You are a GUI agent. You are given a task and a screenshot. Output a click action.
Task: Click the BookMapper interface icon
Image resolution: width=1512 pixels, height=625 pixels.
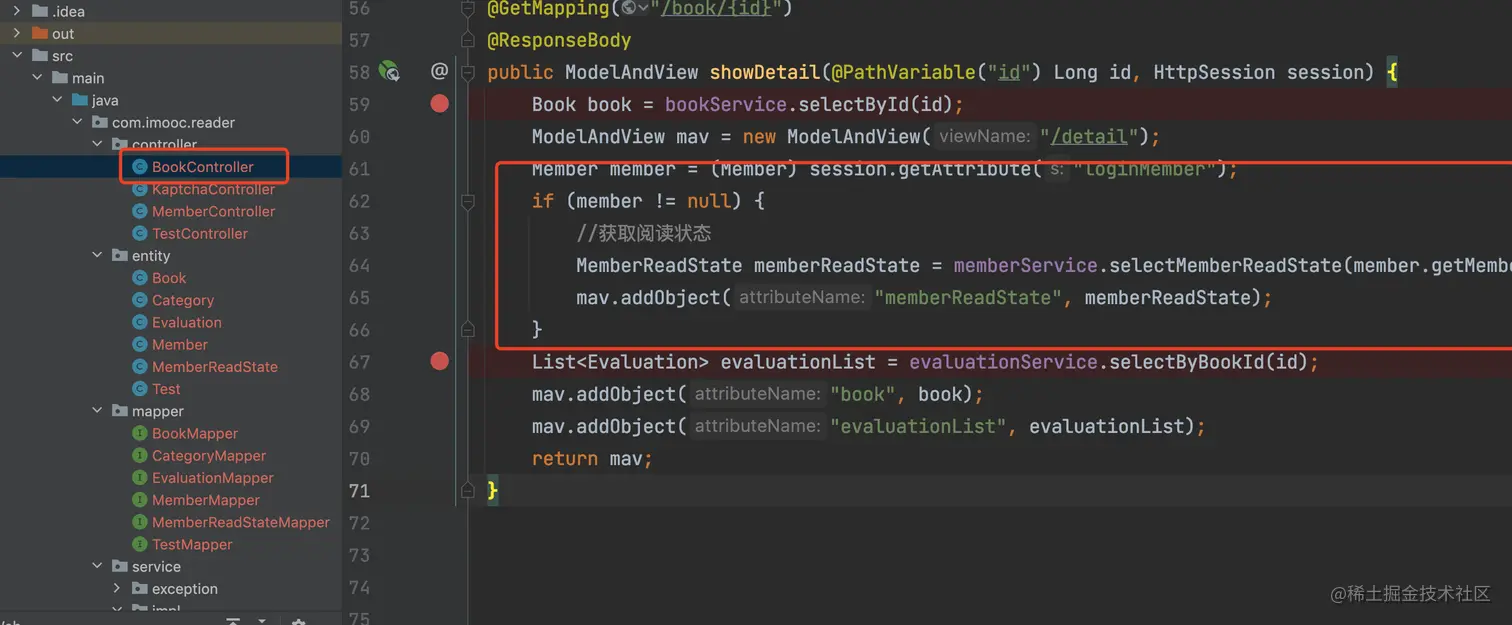[x=140, y=433]
